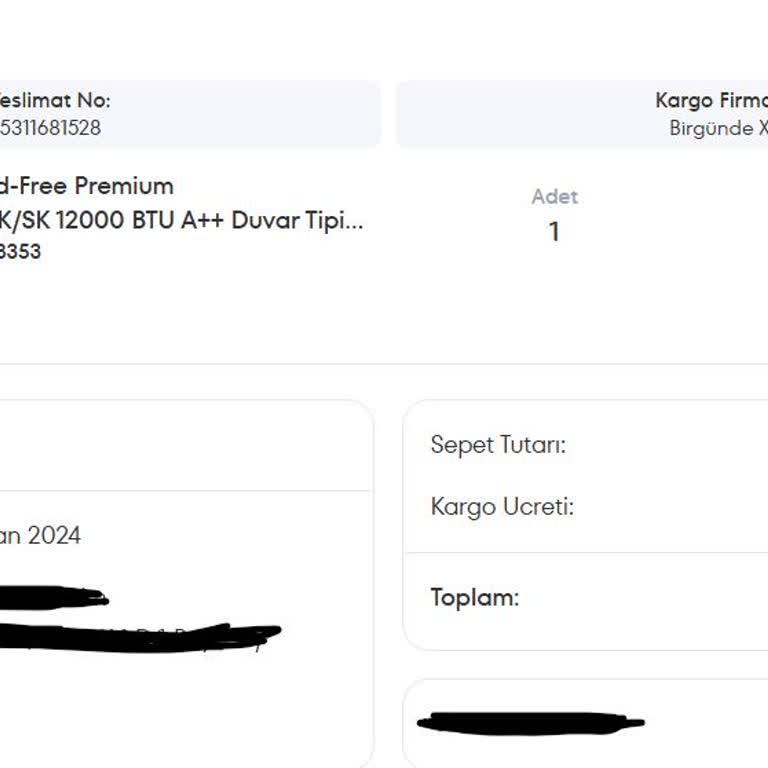Viewport: 768px width, 768px height.
Task: Click the bold "Toplam:" label
Action: click(475, 598)
